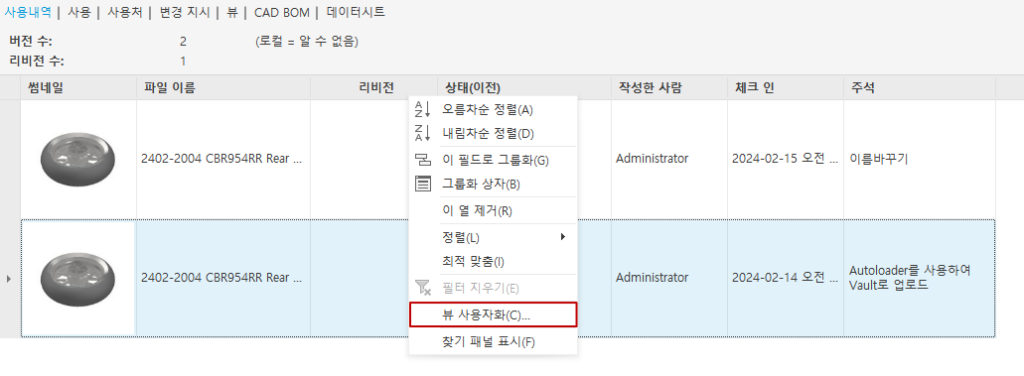This screenshot has width=1024, height=376.
Task: Click the greyed-out clear filter icon
Action: (423, 288)
